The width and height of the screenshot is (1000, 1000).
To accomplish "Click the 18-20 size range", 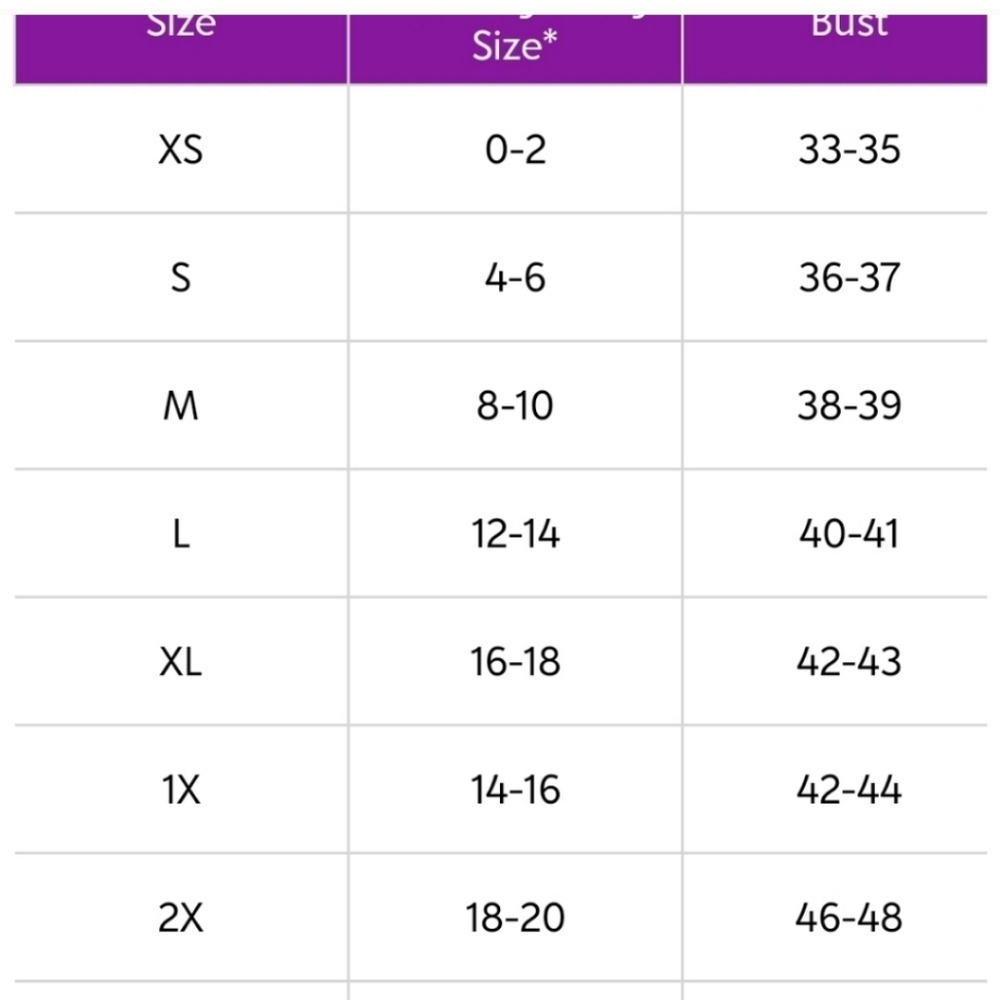I will tap(515, 918).
